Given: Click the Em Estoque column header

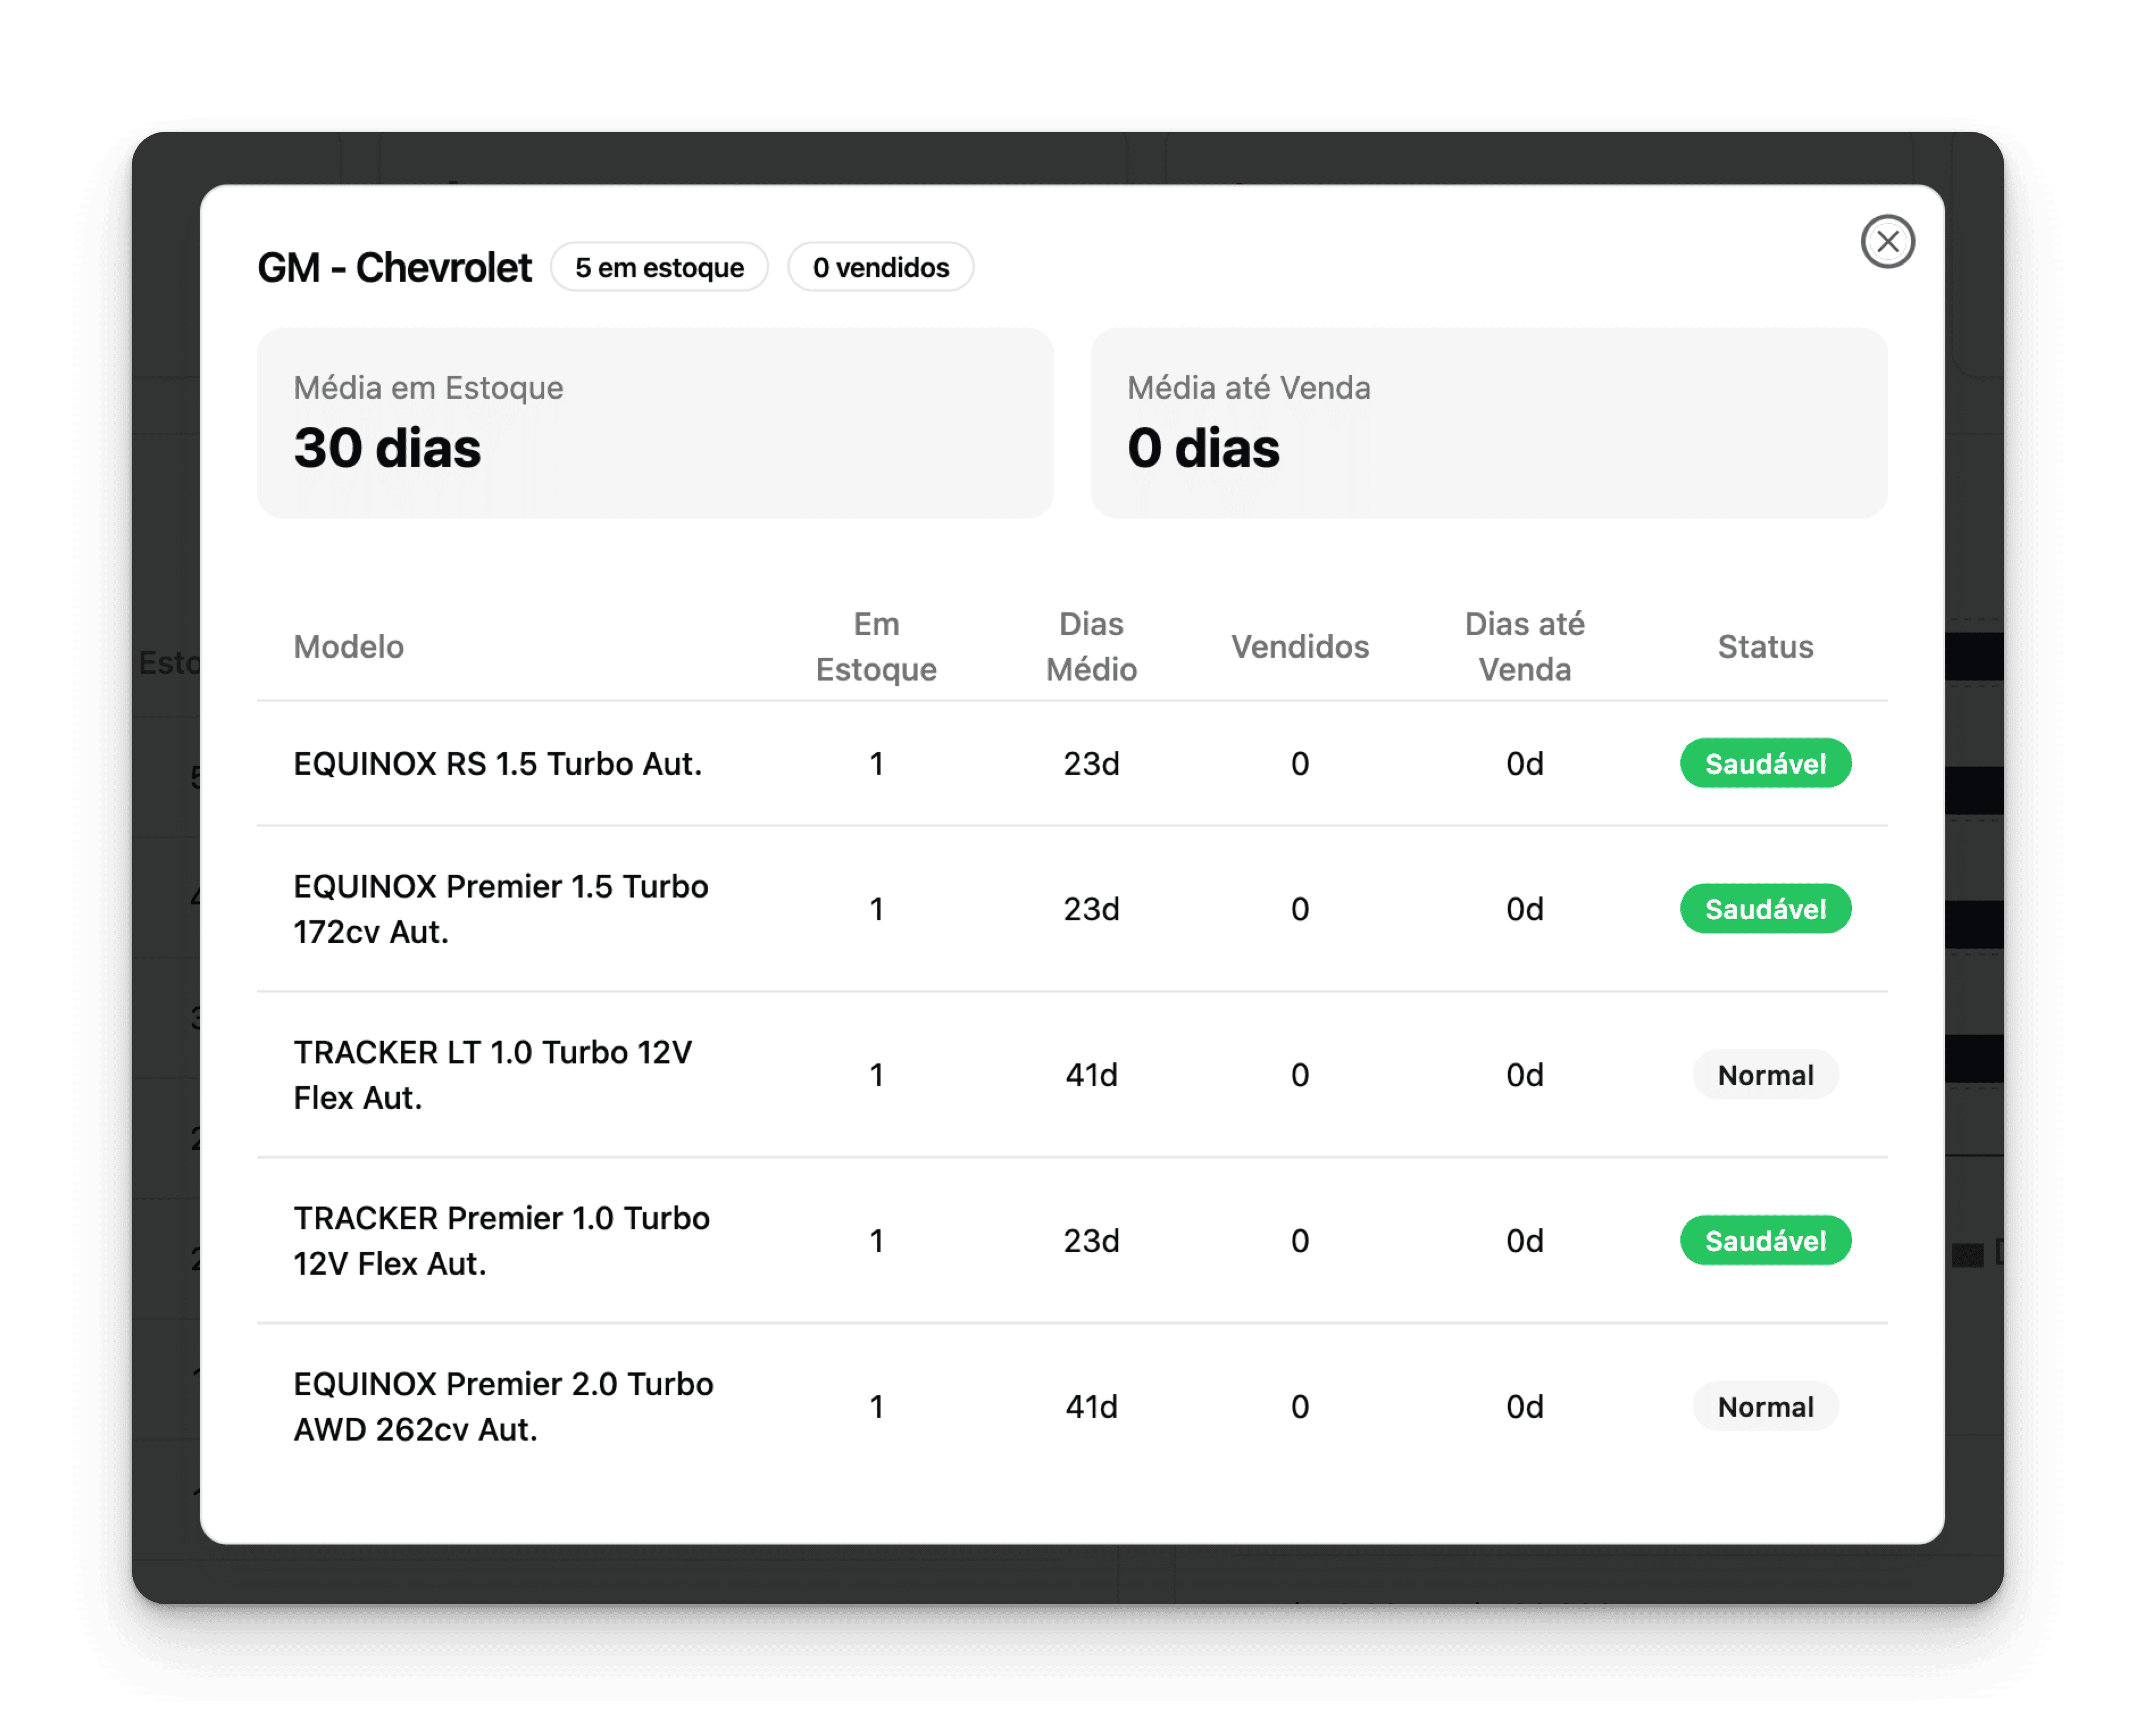Looking at the screenshot, I should point(876,647).
